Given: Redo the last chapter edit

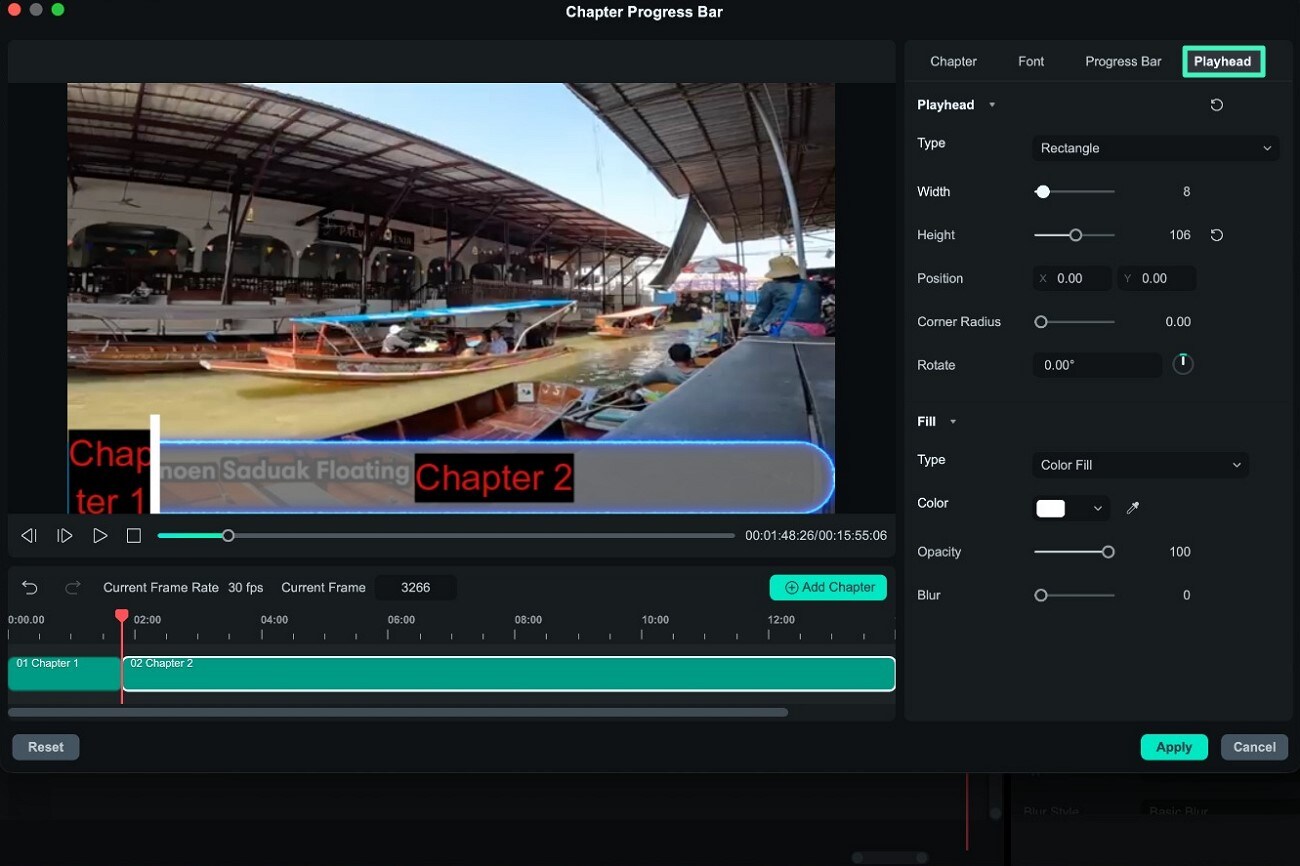Looking at the screenshot, I should tap(72, 587).
